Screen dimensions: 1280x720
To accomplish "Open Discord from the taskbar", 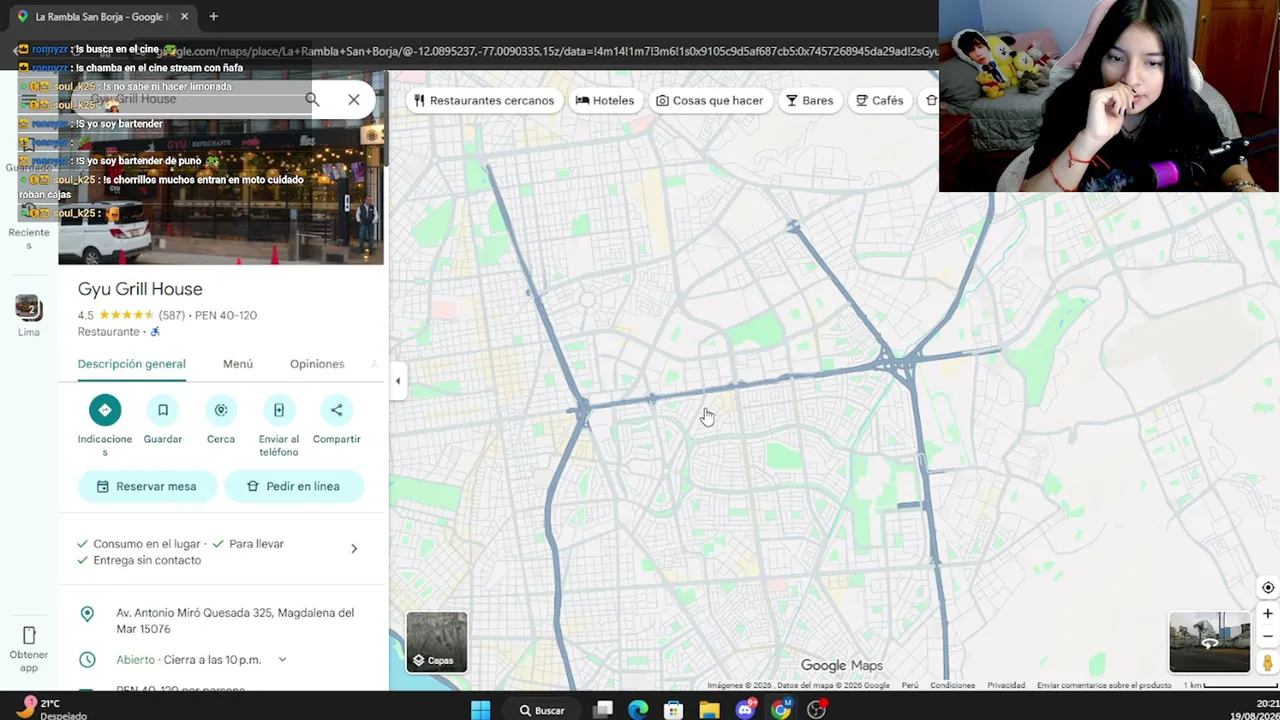I will pyautogui.click(x=745, y=710).
